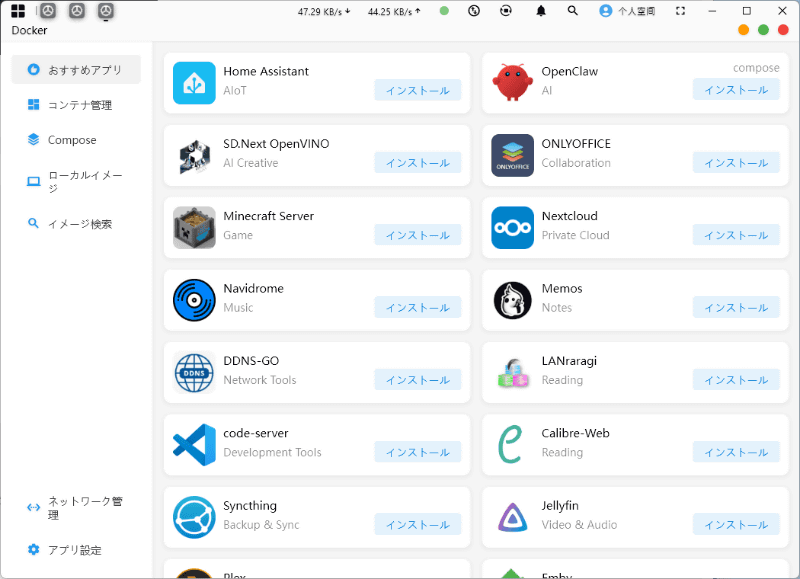Install Minecraft Server
This screenshot has height=579, width=800.
click(418, 235)
